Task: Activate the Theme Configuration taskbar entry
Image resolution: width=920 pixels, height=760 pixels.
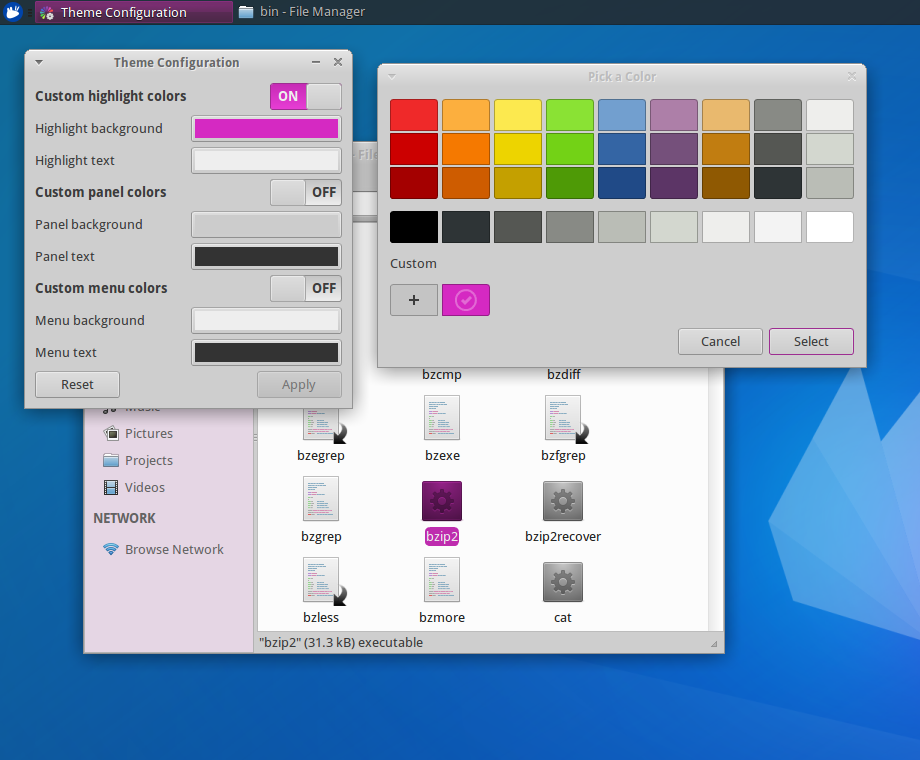Action: click(x=133, y=12)
